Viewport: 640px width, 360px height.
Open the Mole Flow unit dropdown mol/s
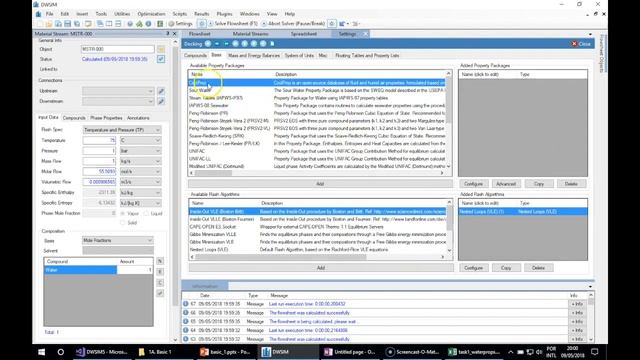140,171
